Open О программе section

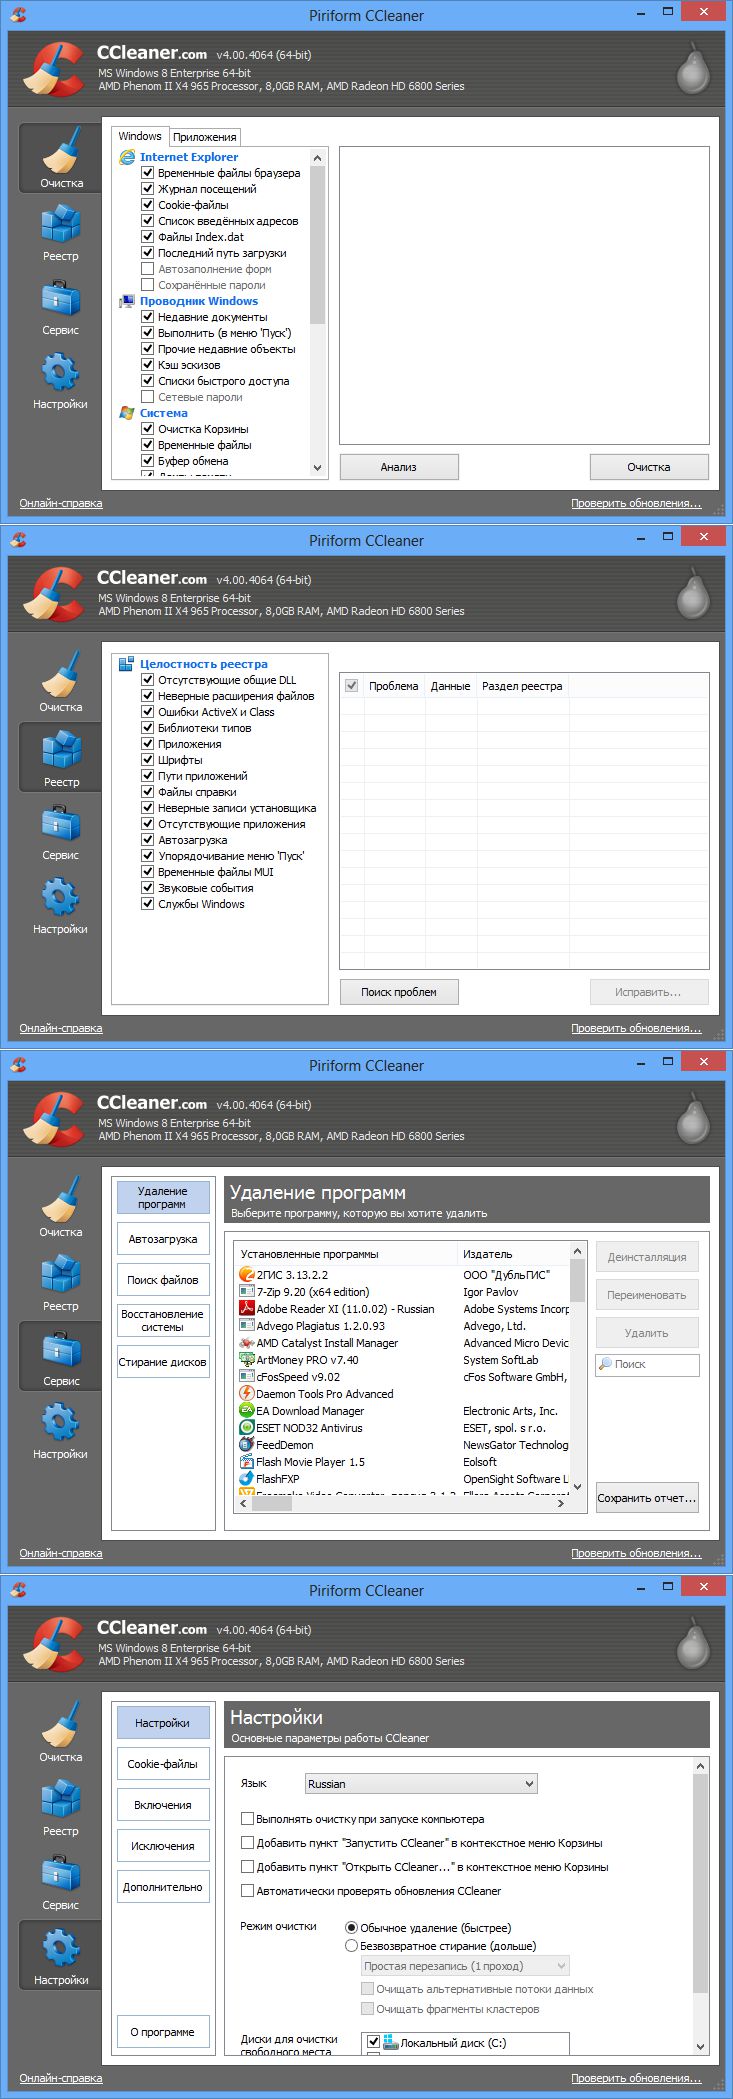[x=163, y=2032]
